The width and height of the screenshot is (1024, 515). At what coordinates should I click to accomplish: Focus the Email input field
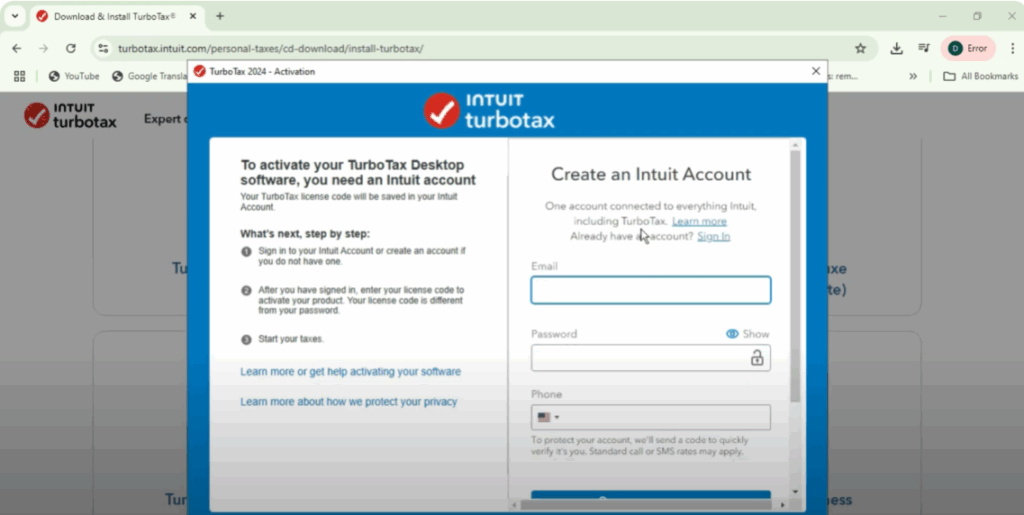[x=650, y=290]
